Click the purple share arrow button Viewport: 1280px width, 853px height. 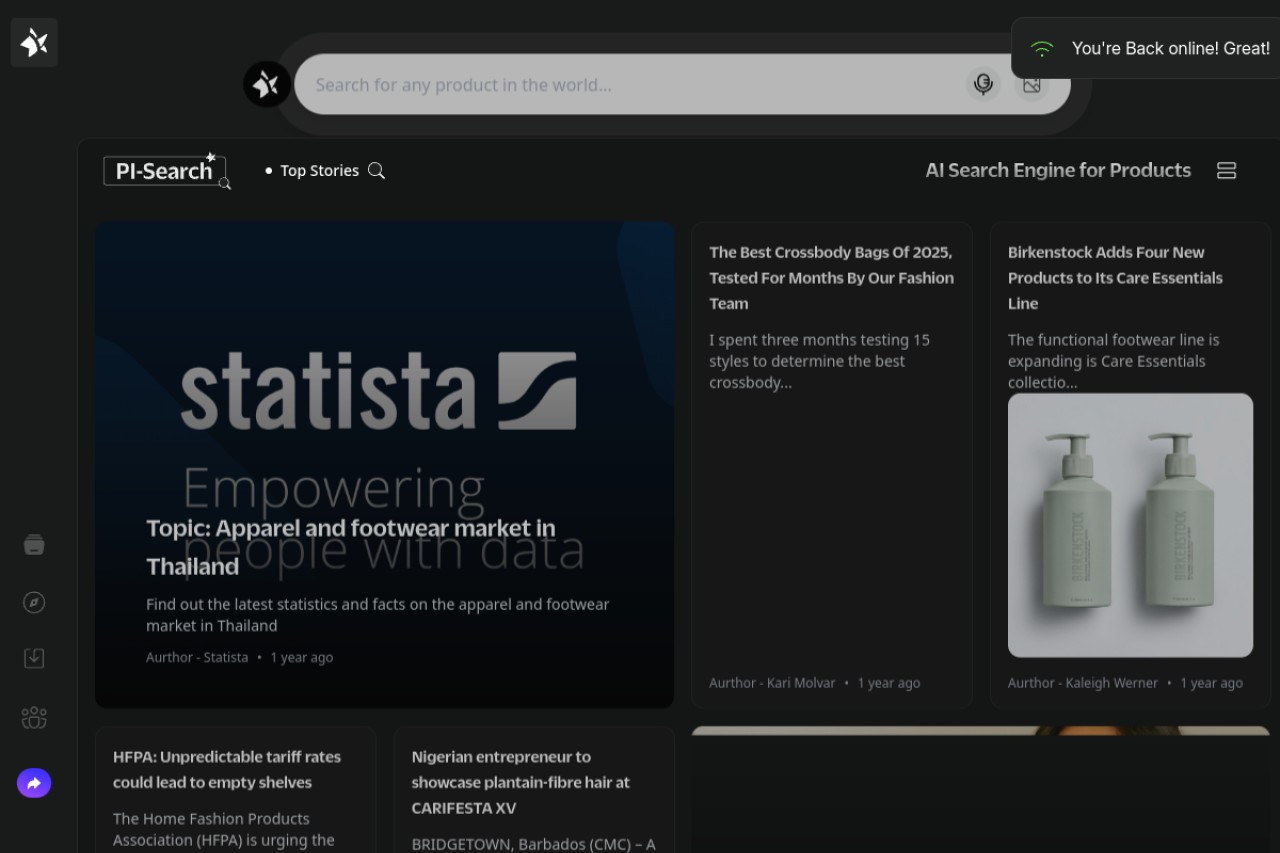(x=34, y=783)
